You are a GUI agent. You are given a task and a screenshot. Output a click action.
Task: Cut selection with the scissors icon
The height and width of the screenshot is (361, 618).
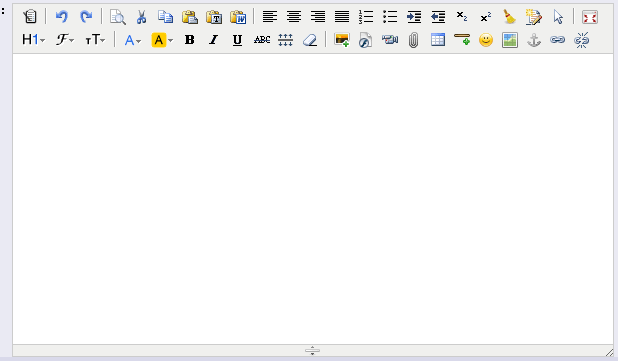pos(141,17)
